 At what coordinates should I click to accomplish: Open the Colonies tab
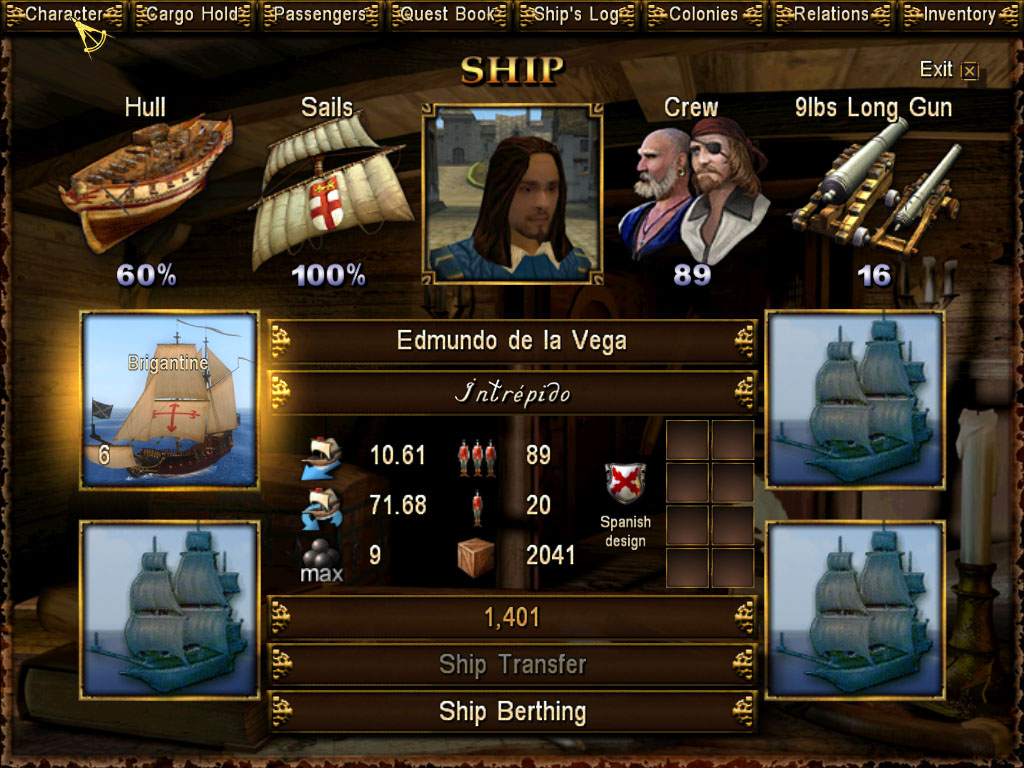[704, 14]
